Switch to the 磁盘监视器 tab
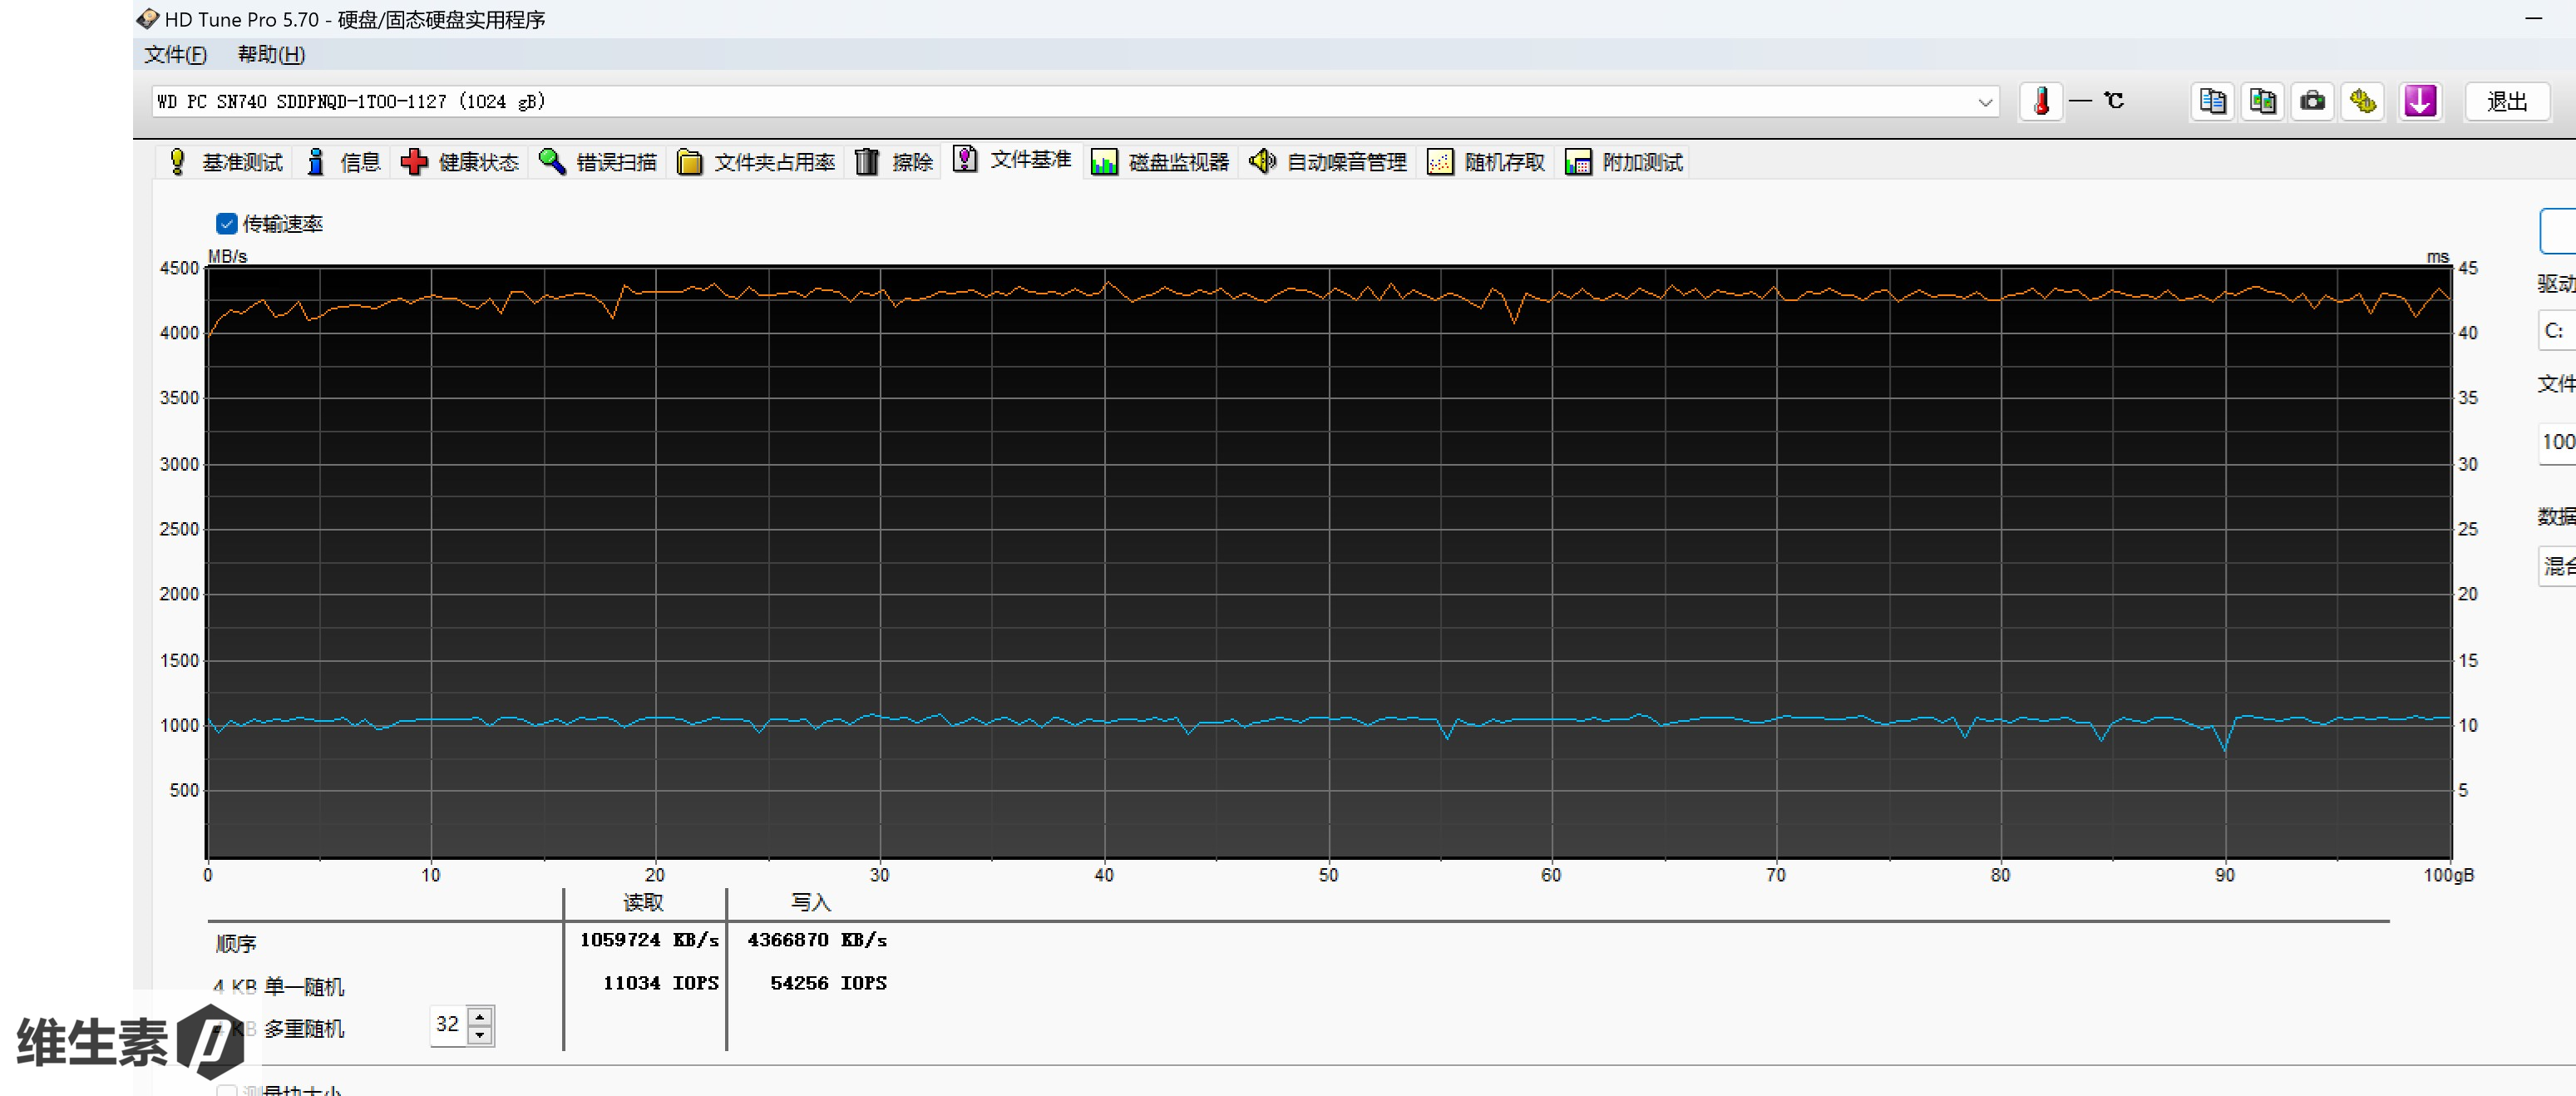 [x=1160, y=162]
